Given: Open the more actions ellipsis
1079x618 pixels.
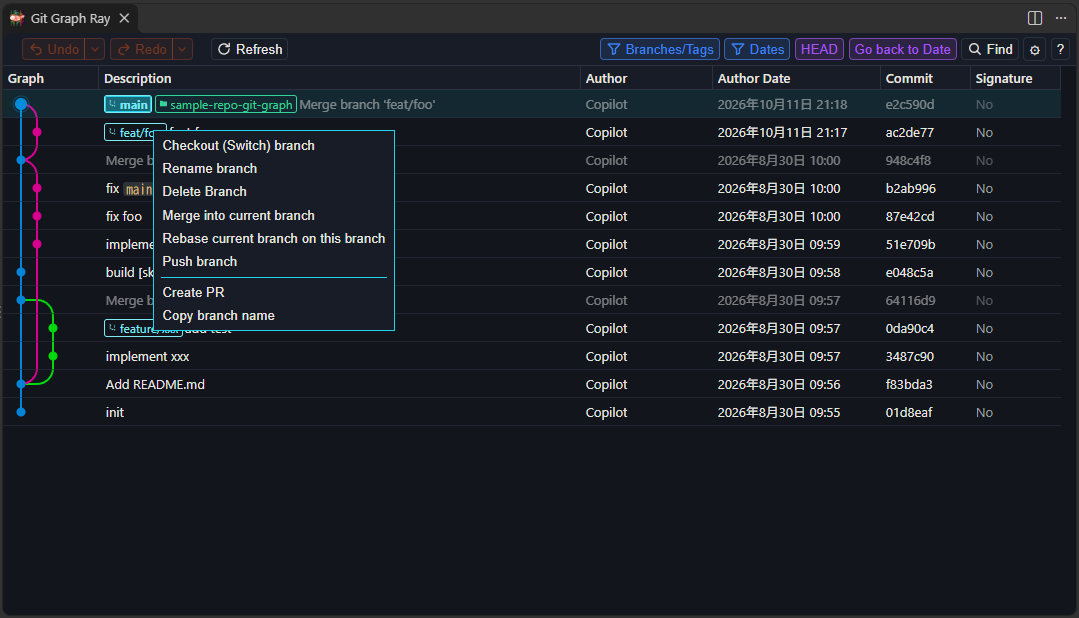Looking at the screenshot, I should [x=1060, y=18].
